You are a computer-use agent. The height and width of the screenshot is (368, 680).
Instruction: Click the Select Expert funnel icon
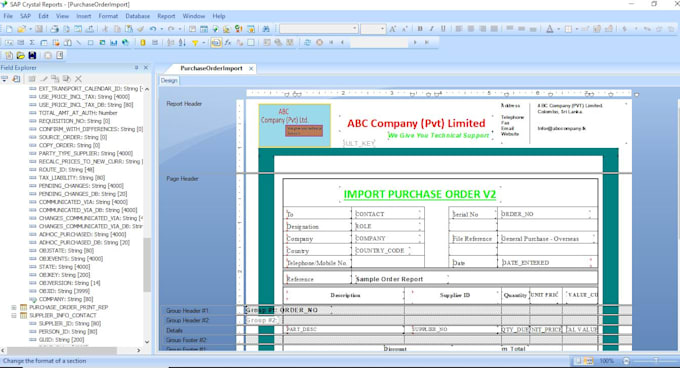tap(195, 42)
